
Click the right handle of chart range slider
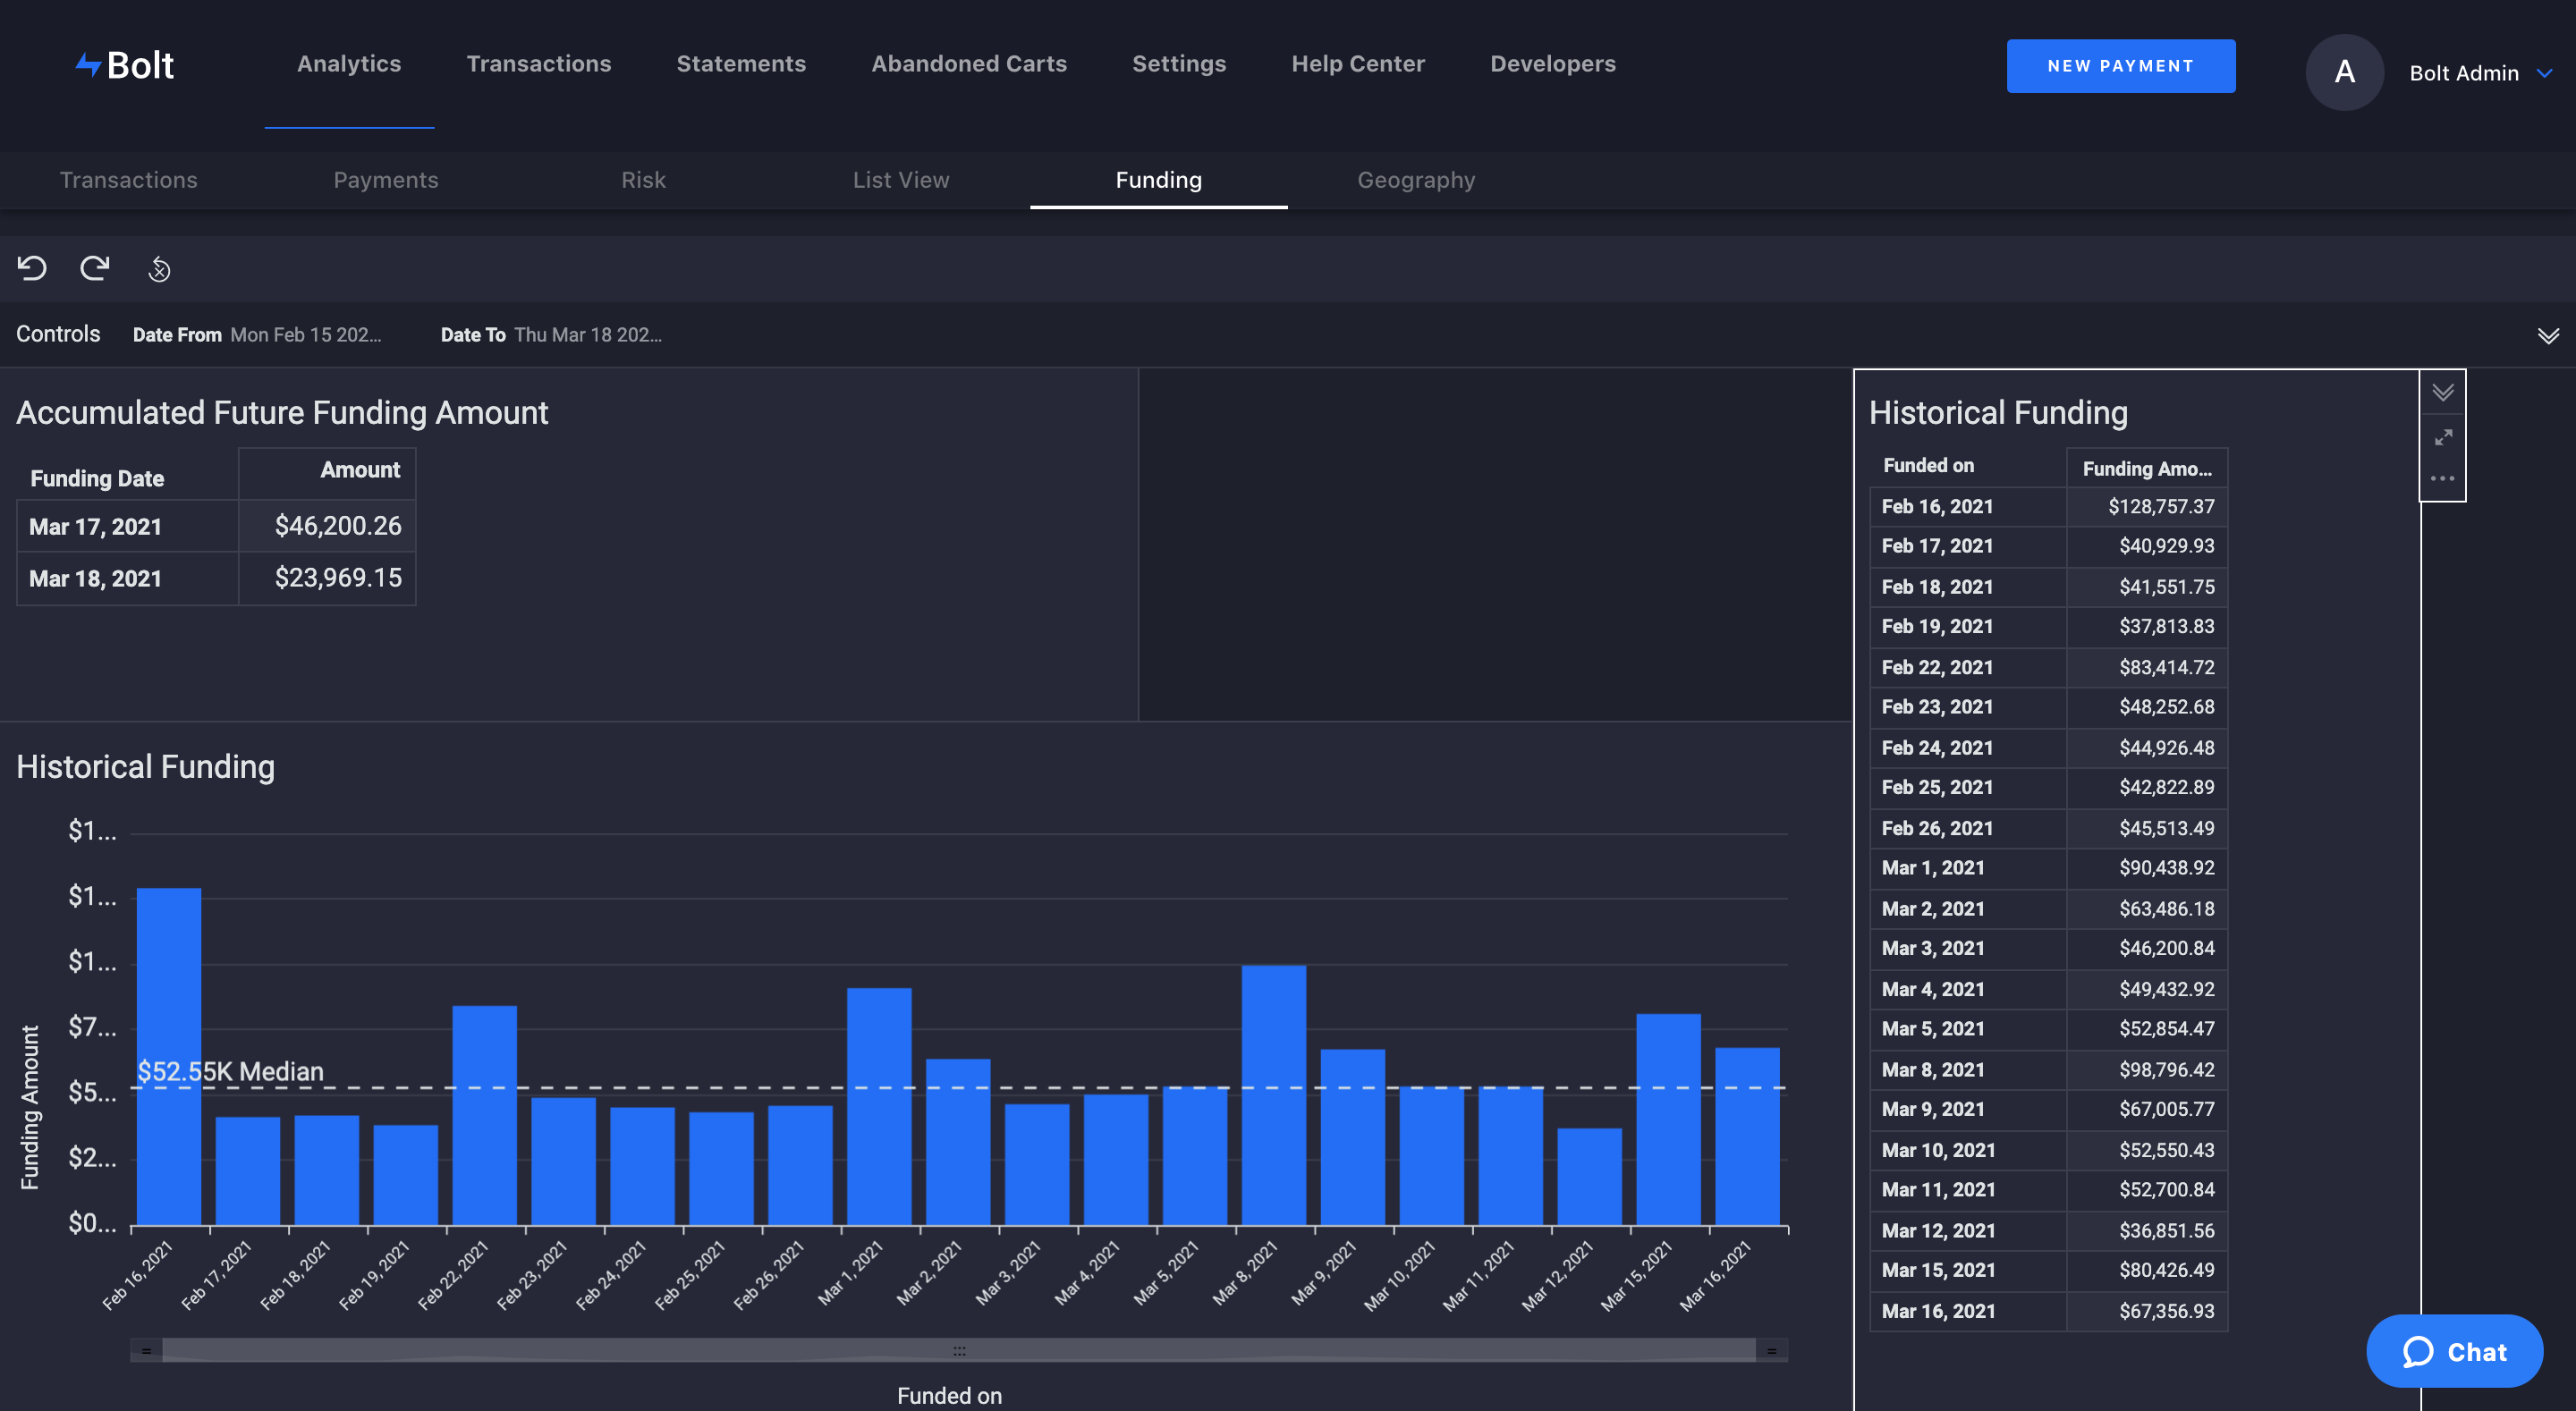pos(1771,1350)
